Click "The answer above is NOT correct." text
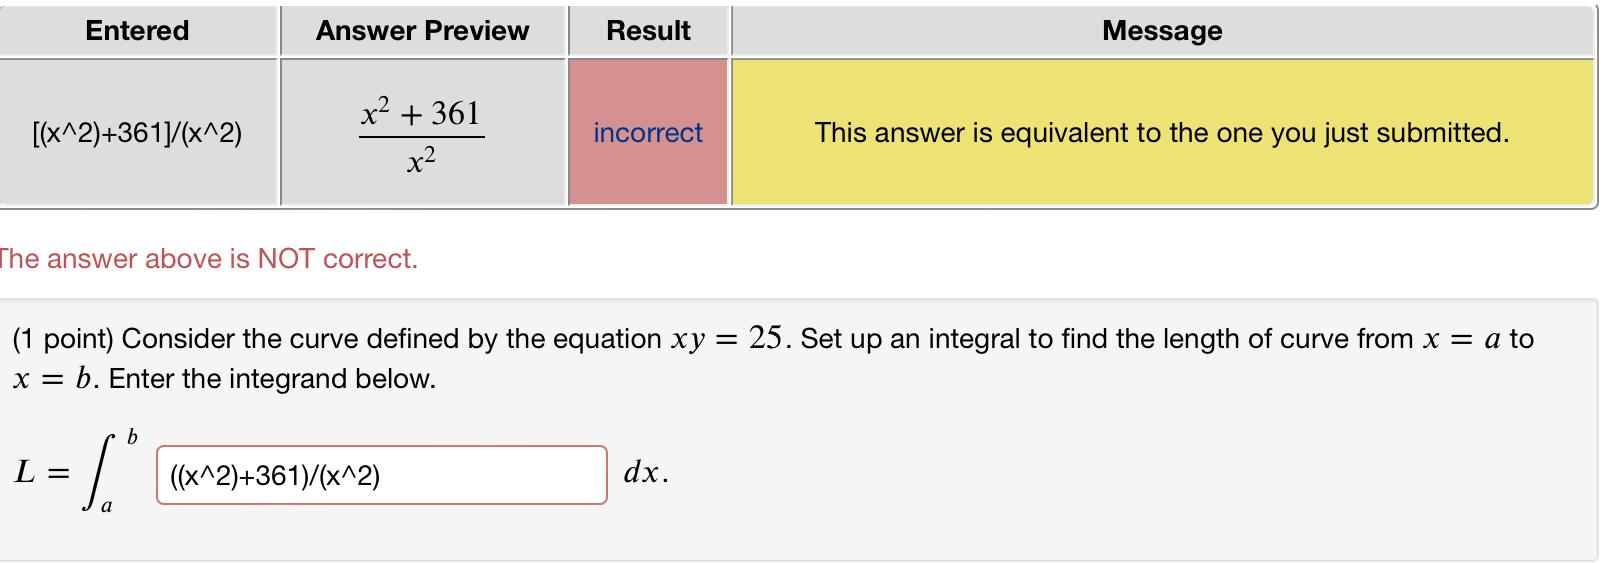 pyautogui.click(x=208, y=259)
